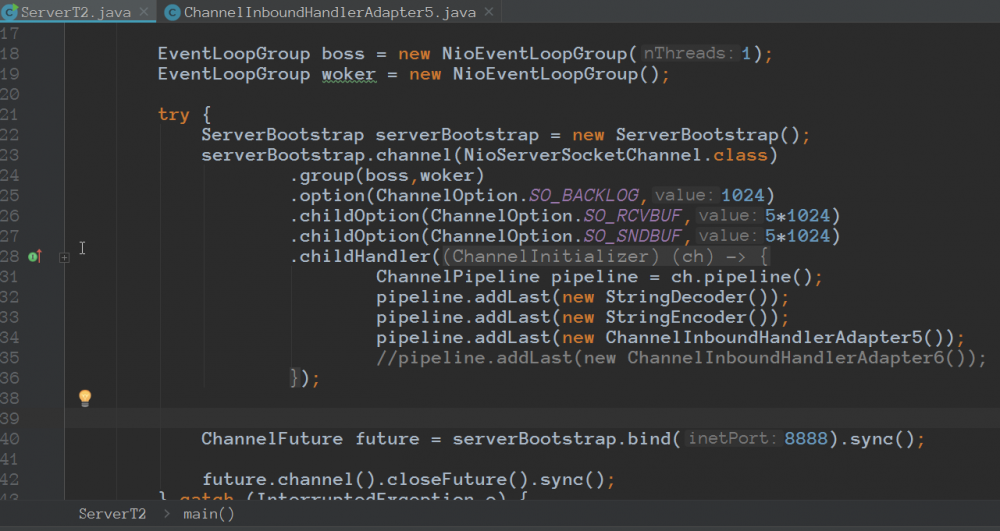Click NioServerSocketChannel on line 23
1000x531 pixels.
coord(582,155)
